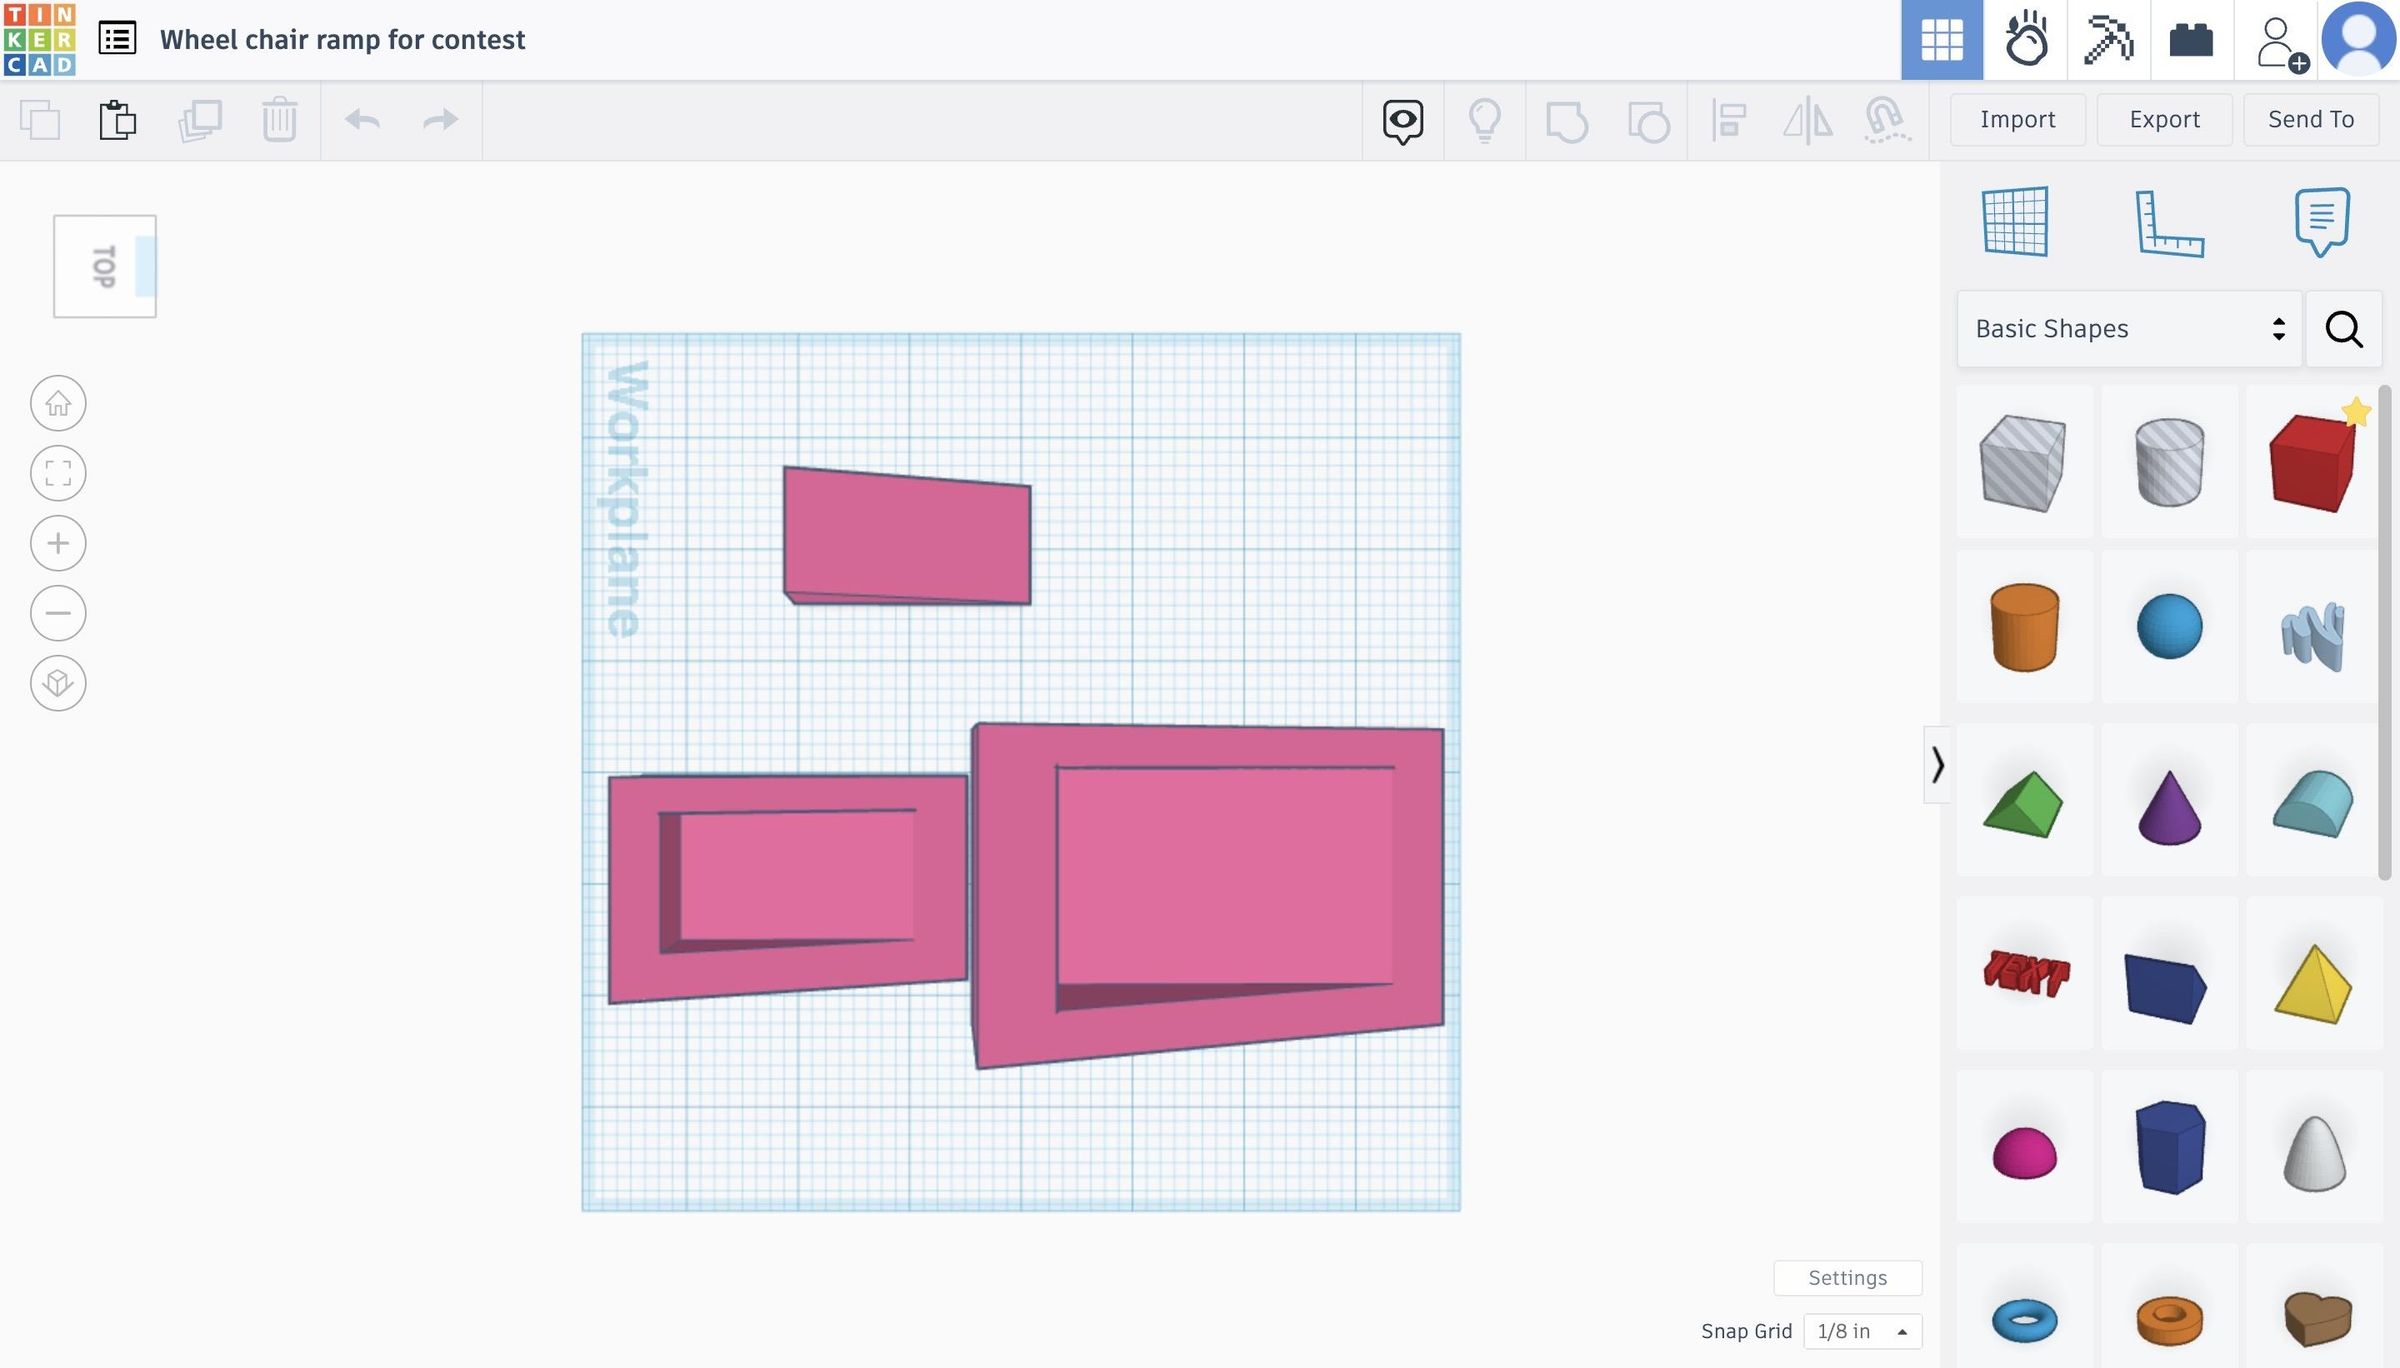This screenshot has width=2400, height=1368.
Task: Click the Workplane tool icon
Action: pos(2015,221)
